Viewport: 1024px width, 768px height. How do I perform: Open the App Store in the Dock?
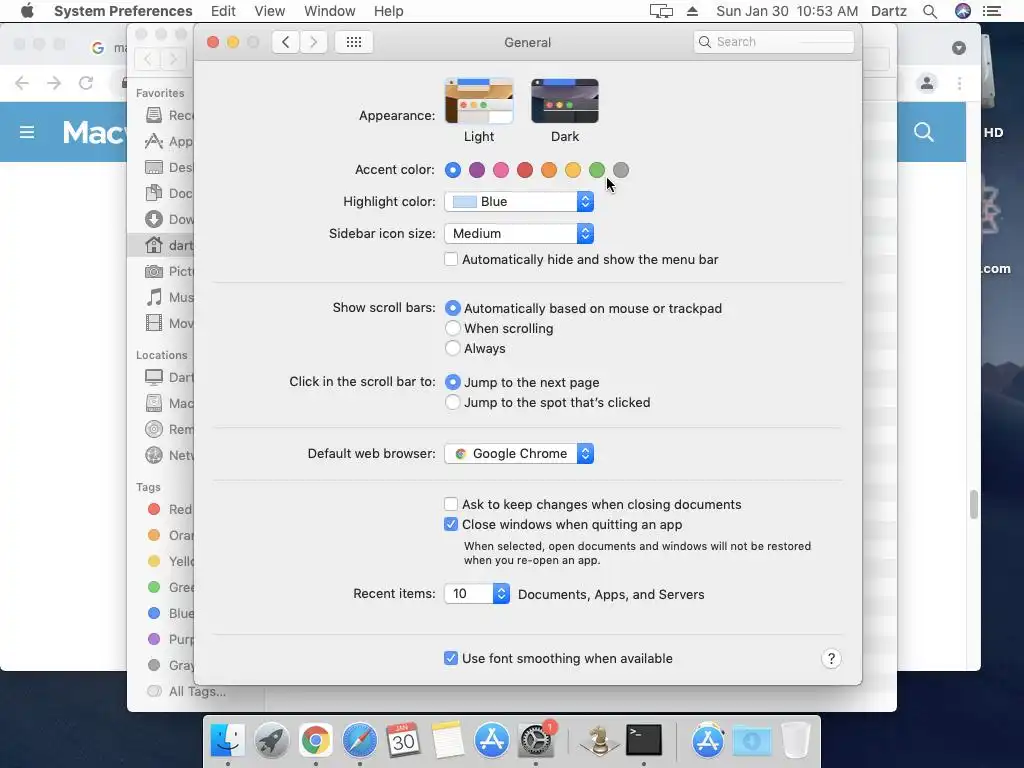[491, 740]
